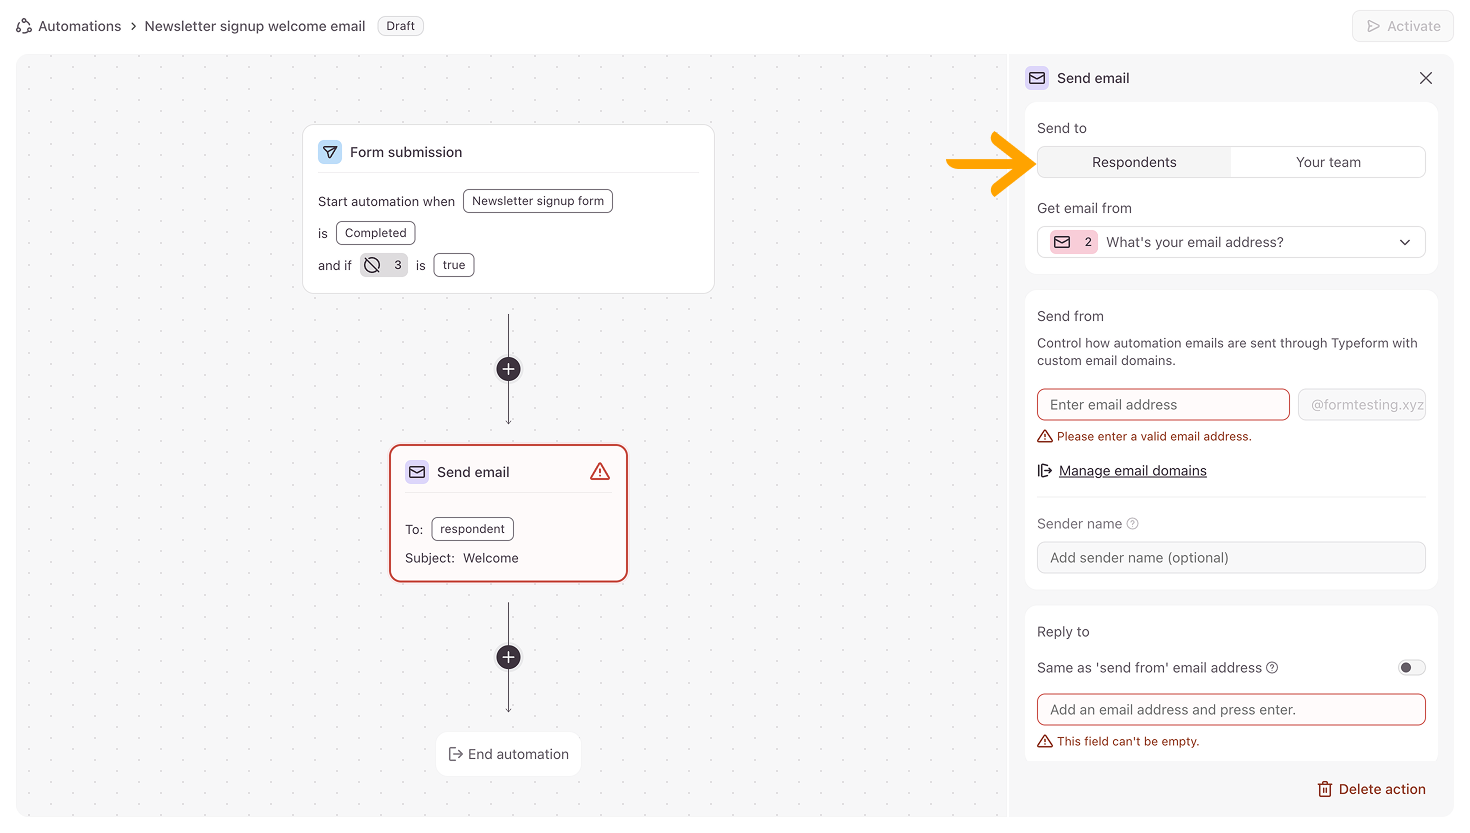Click the envelope icon on Send email node
Screen dimensions: 1470x833
(417, 472)
